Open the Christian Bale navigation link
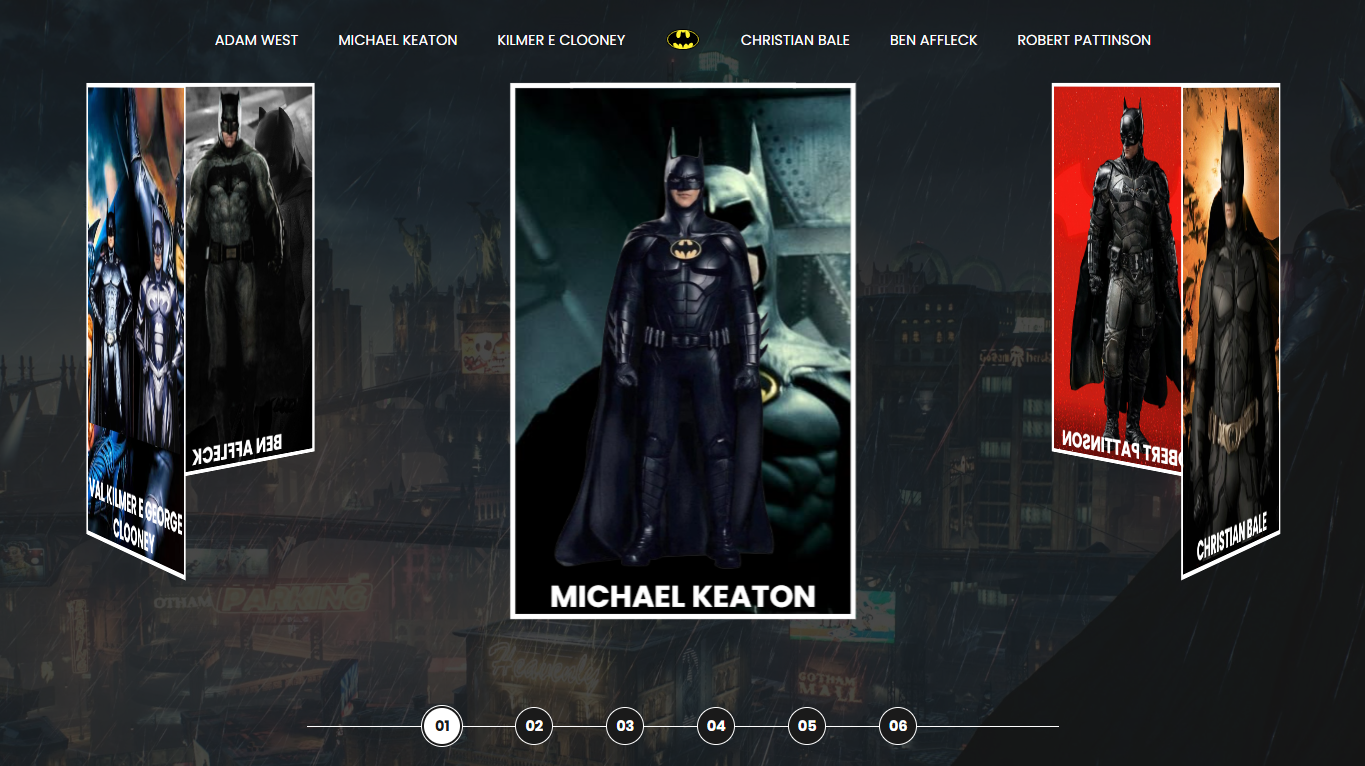Viewport: 1365px width, 766px height. coord(795,40)
